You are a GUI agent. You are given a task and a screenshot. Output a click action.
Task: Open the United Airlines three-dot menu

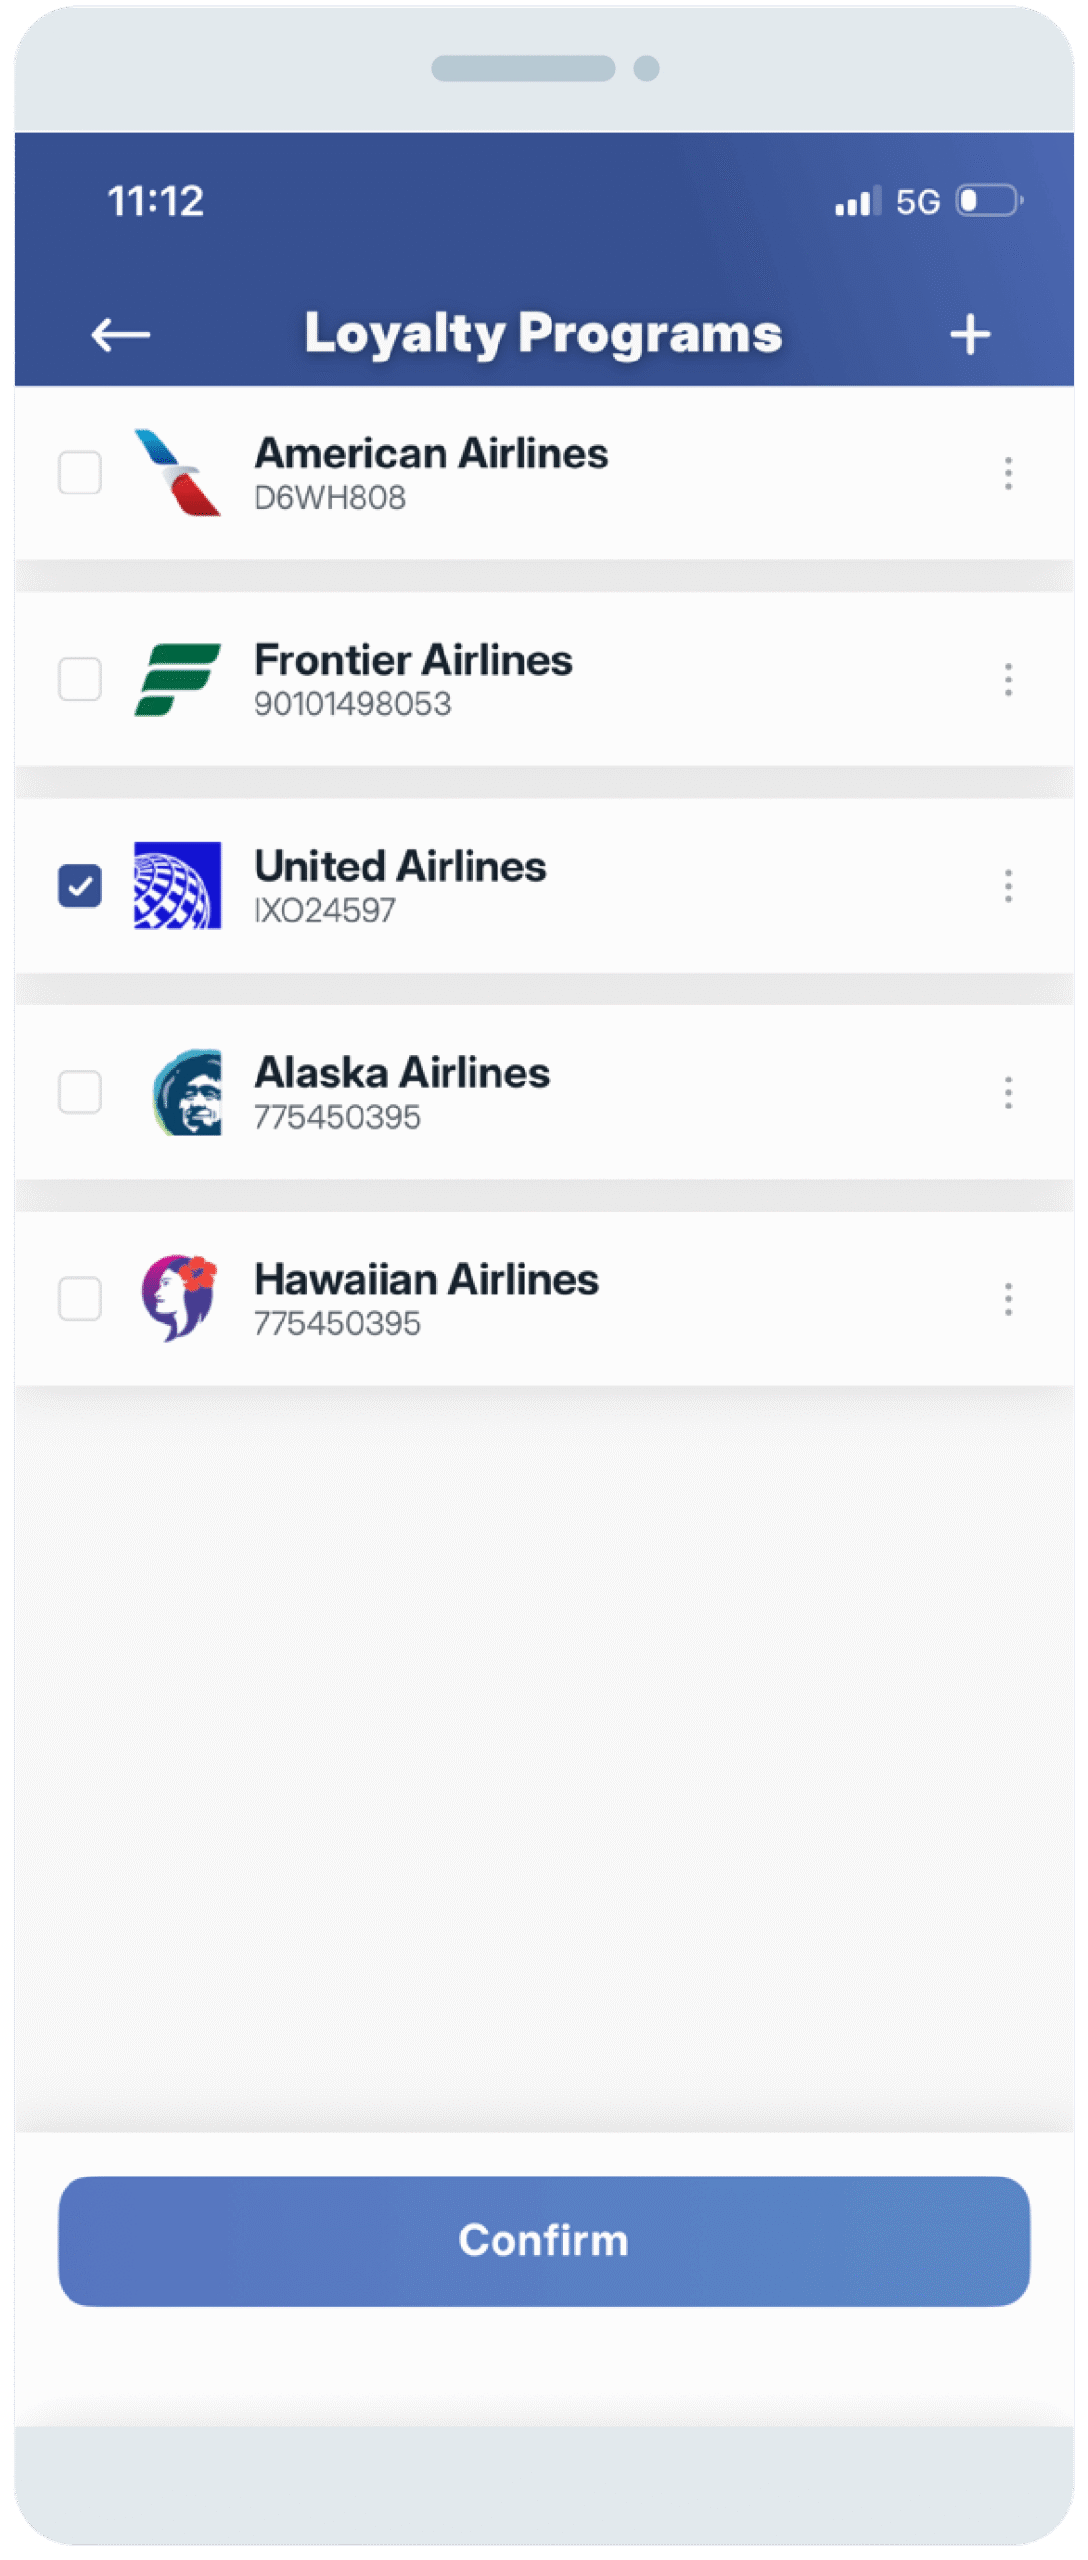1008,886
